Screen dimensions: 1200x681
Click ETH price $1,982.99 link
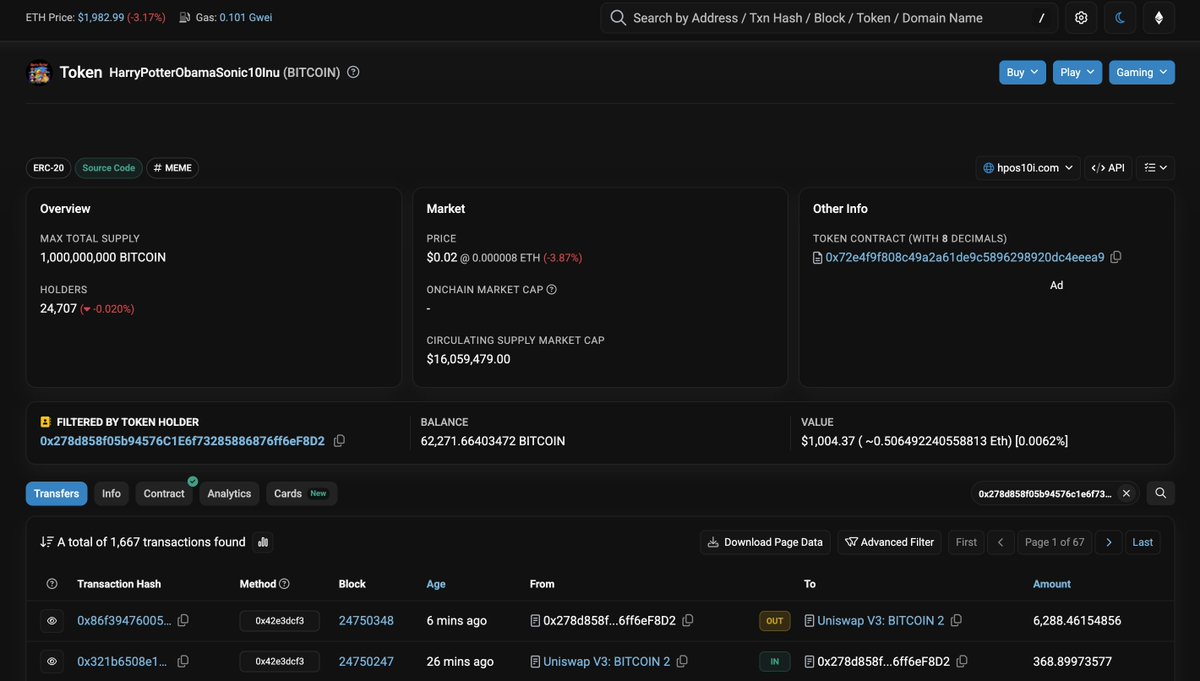100,18
